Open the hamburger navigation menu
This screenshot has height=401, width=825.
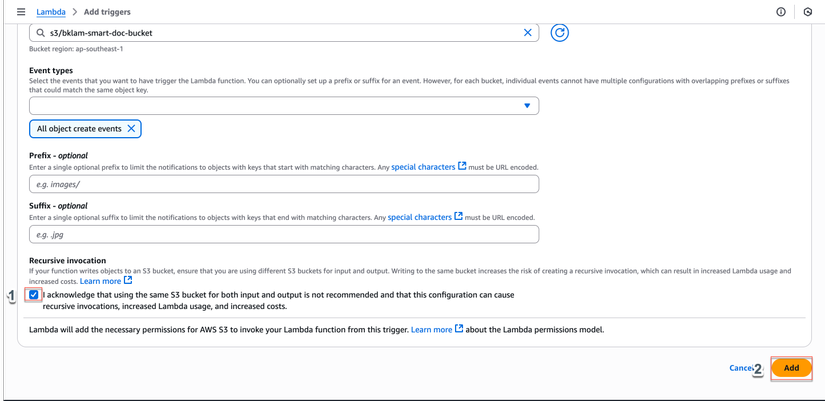click(21, 12)
